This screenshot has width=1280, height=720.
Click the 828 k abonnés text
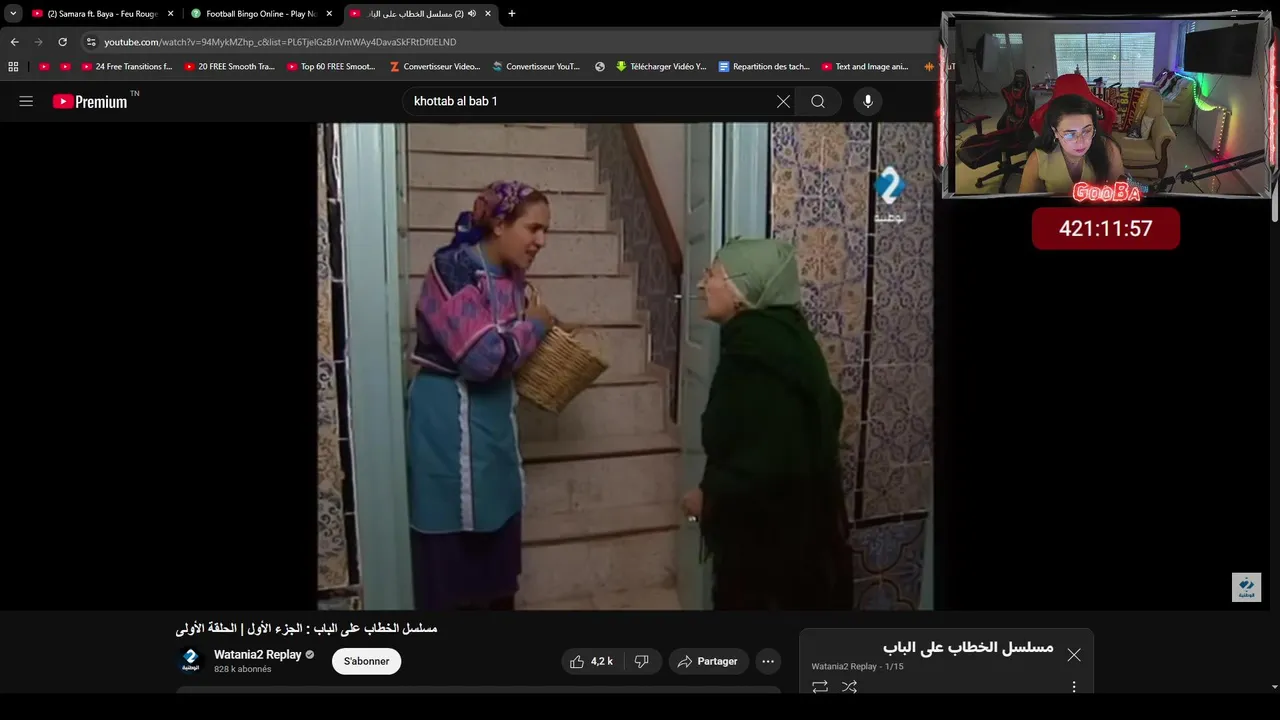point(243,669)
